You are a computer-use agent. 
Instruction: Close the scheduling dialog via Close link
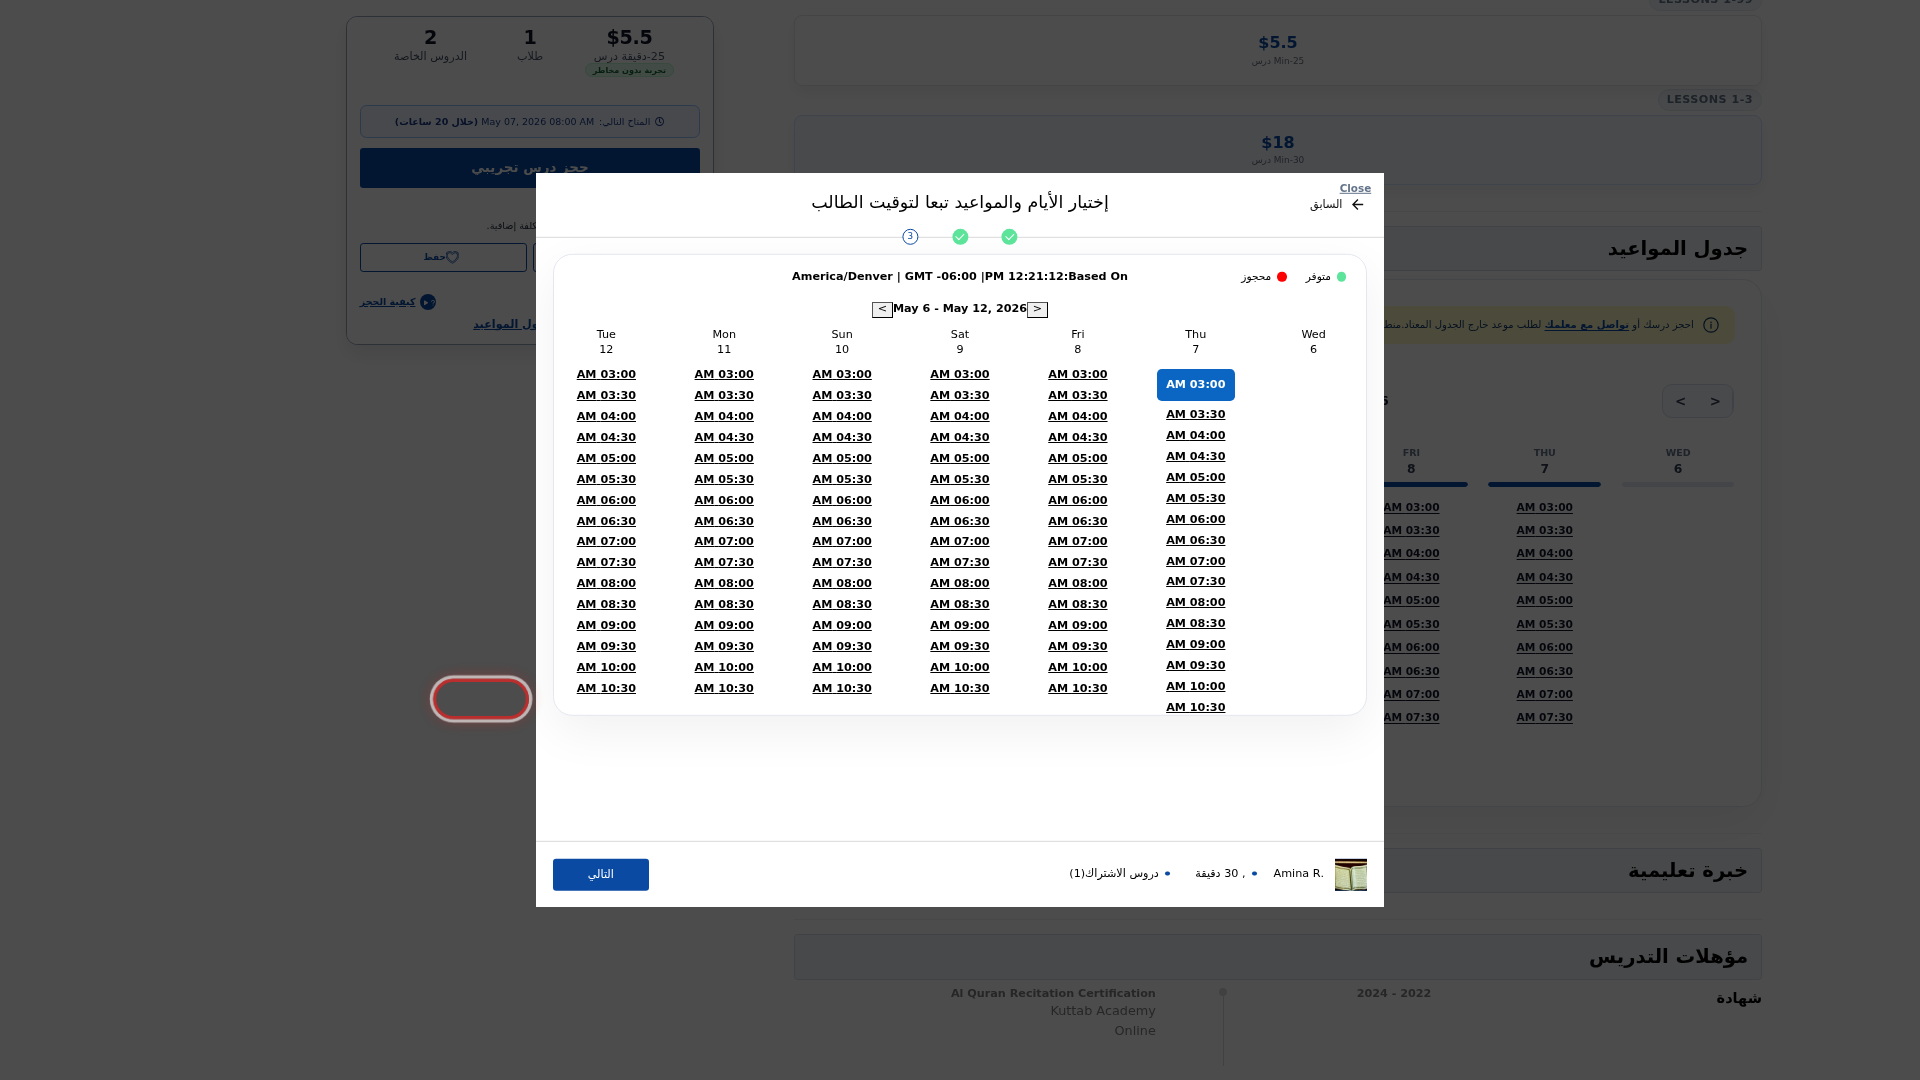pos(1355,188)
